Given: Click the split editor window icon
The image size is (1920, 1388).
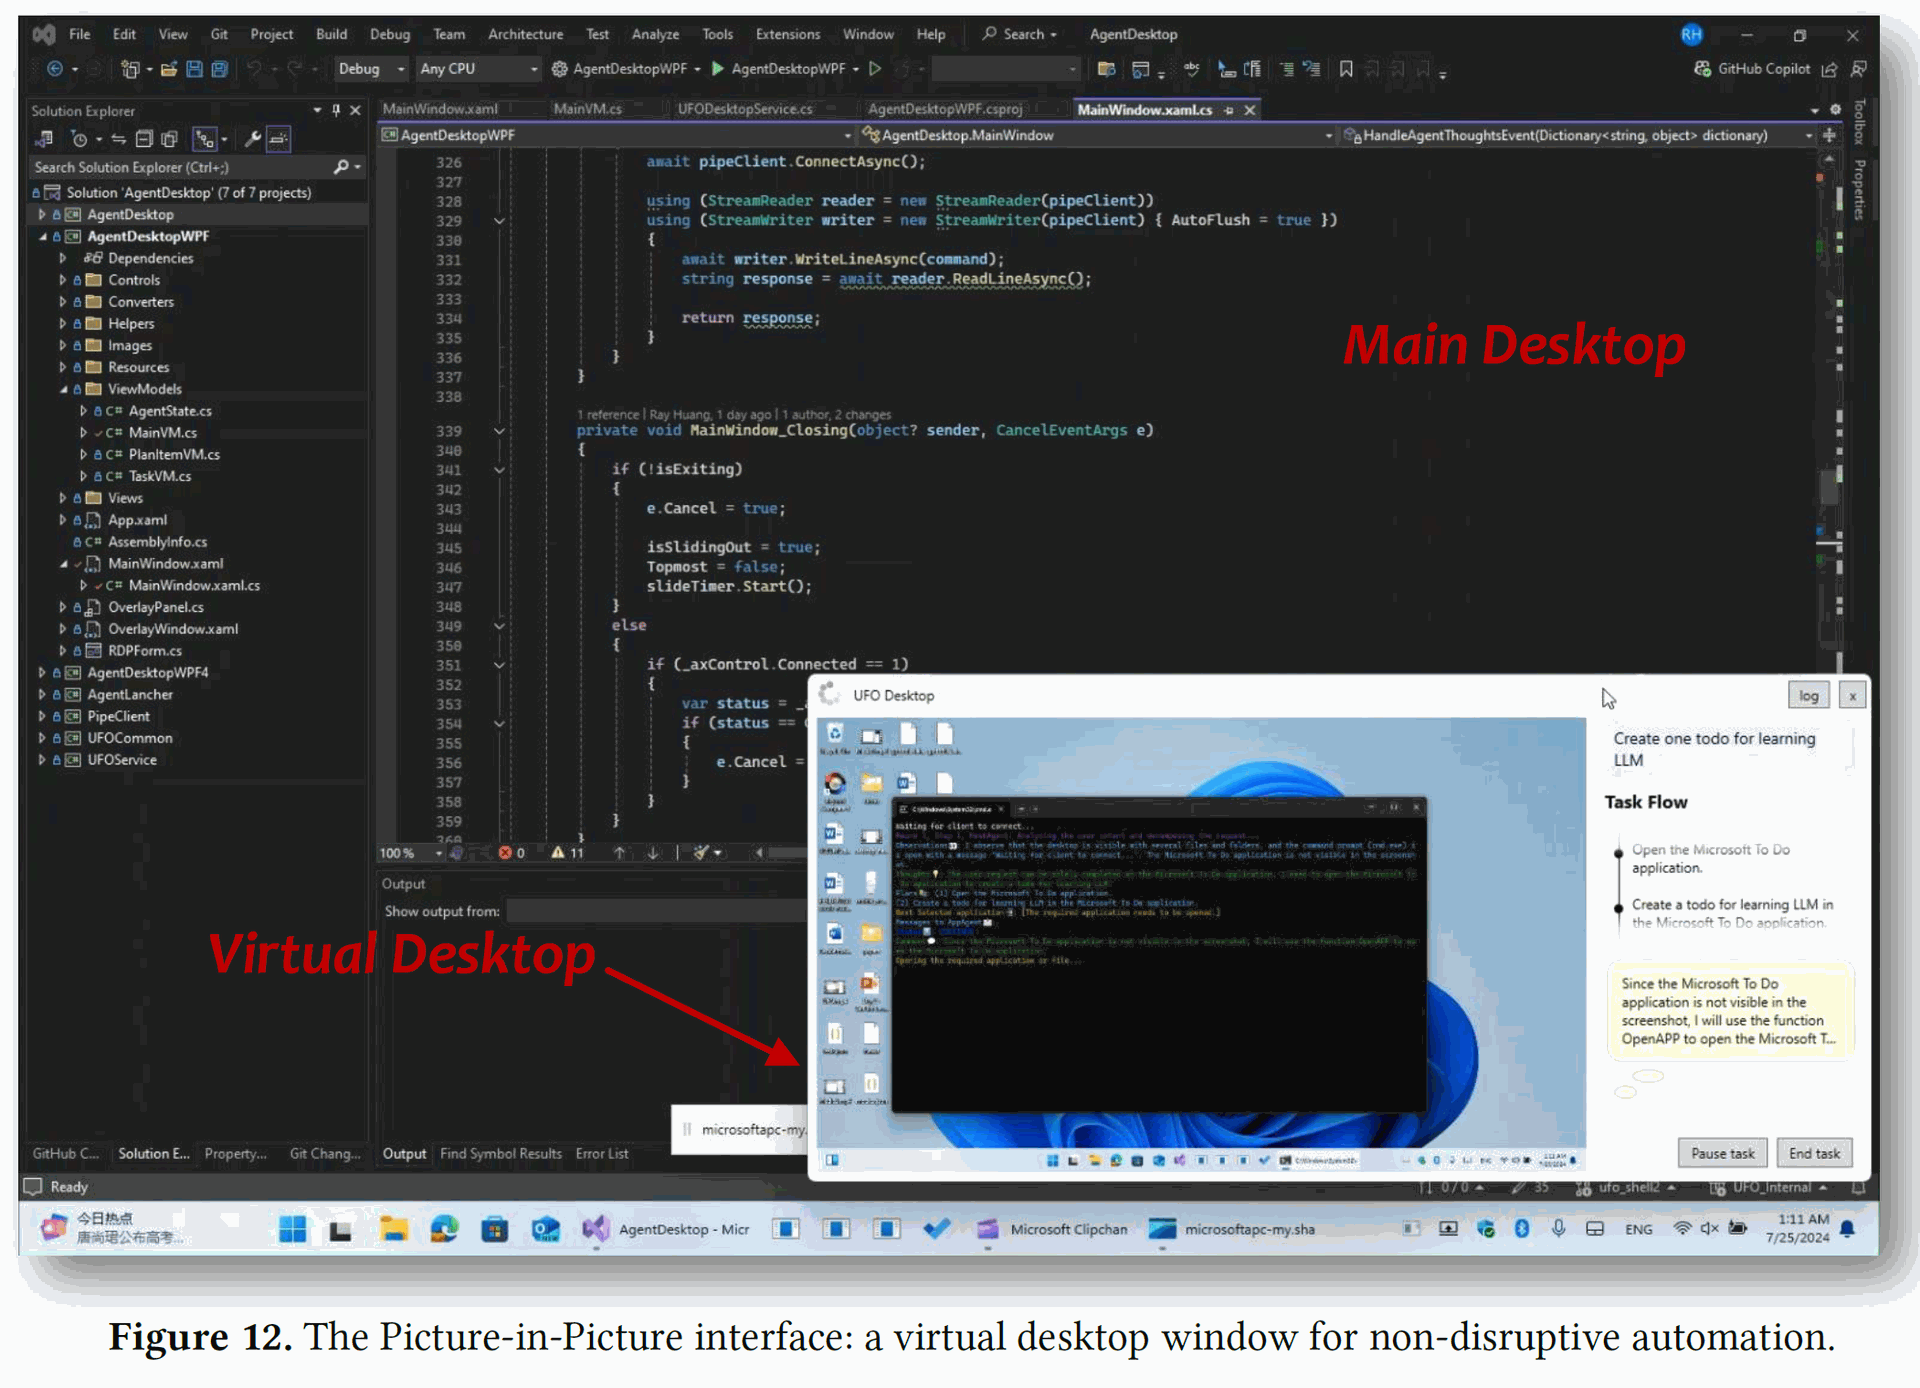Looking at the screenshot, I should click(1829, 135).
